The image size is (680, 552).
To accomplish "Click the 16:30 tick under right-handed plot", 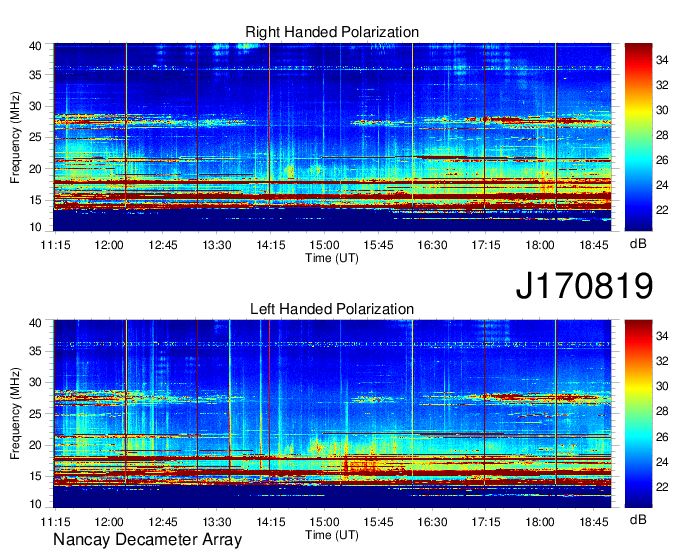I will point(432,245).
